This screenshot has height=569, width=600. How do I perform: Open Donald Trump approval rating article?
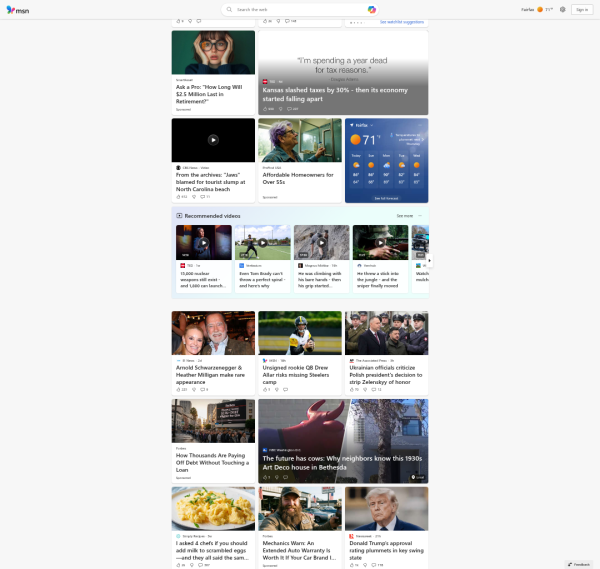coord(386,550)
